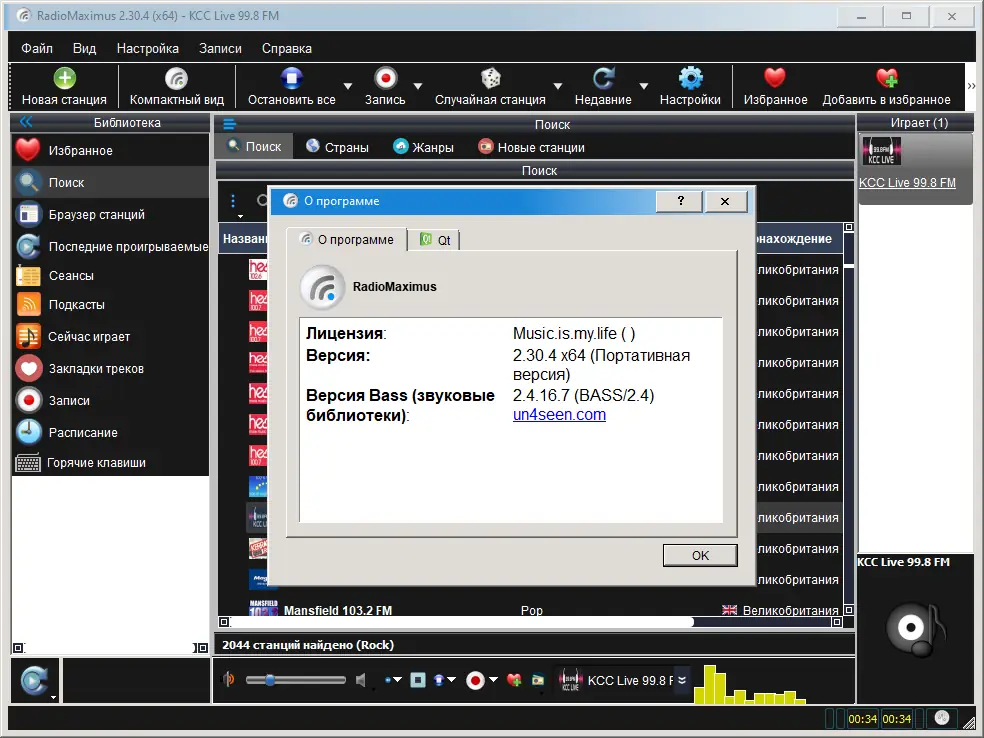Viewport: 984px width, 738px height.
Task: Collapse the Library panel with double-arrow
Action: [26, 122]
